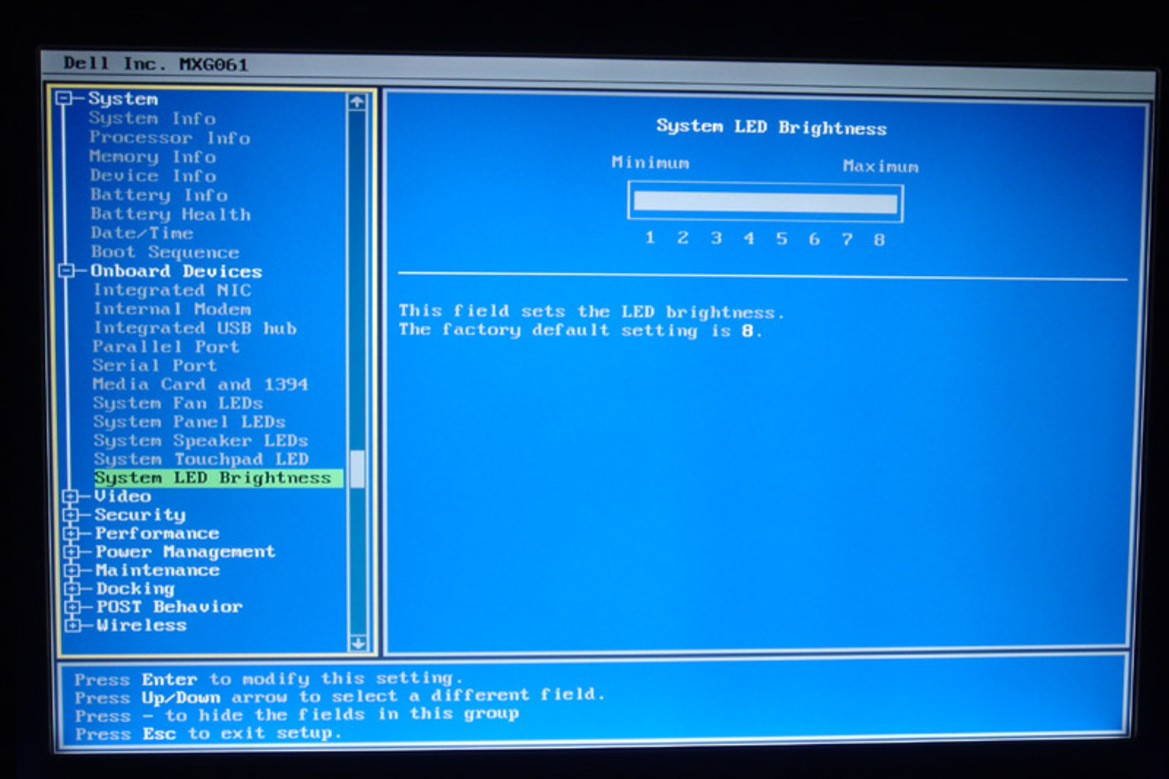The height and width of the screenshot is (779, 1169).
Task: Click the Onboard Devices group label
Action: (177, 271)
